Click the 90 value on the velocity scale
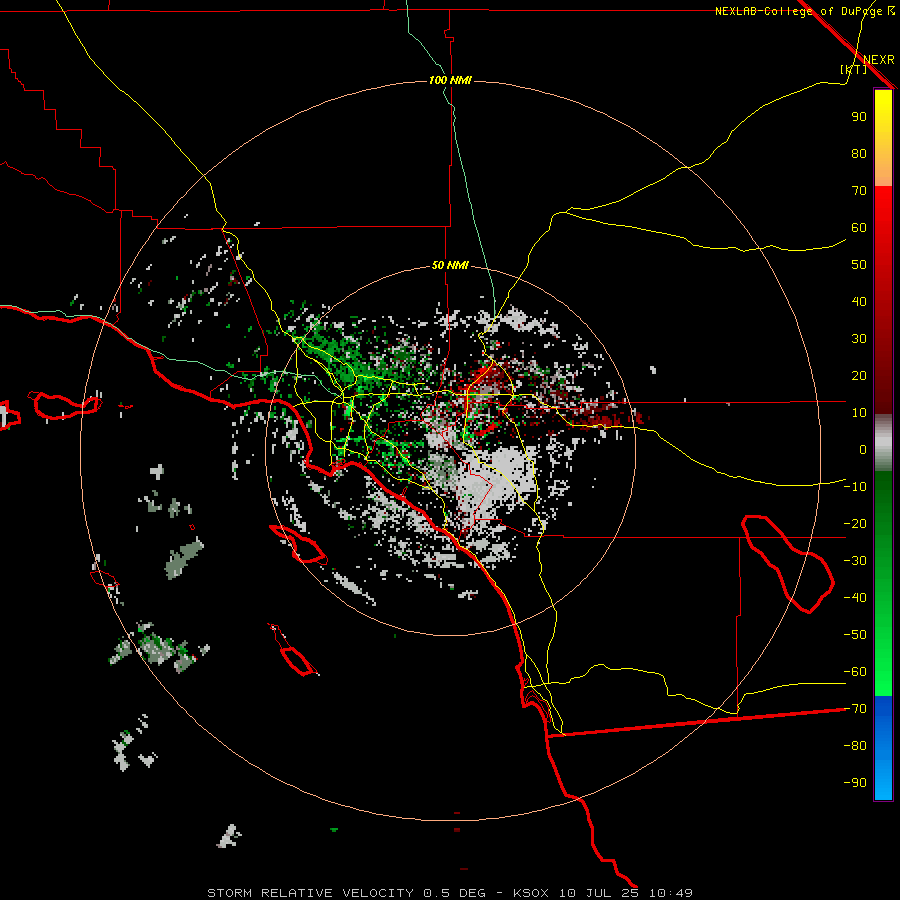Viewport: 900px width, 900px height. (x=859, y=117)
